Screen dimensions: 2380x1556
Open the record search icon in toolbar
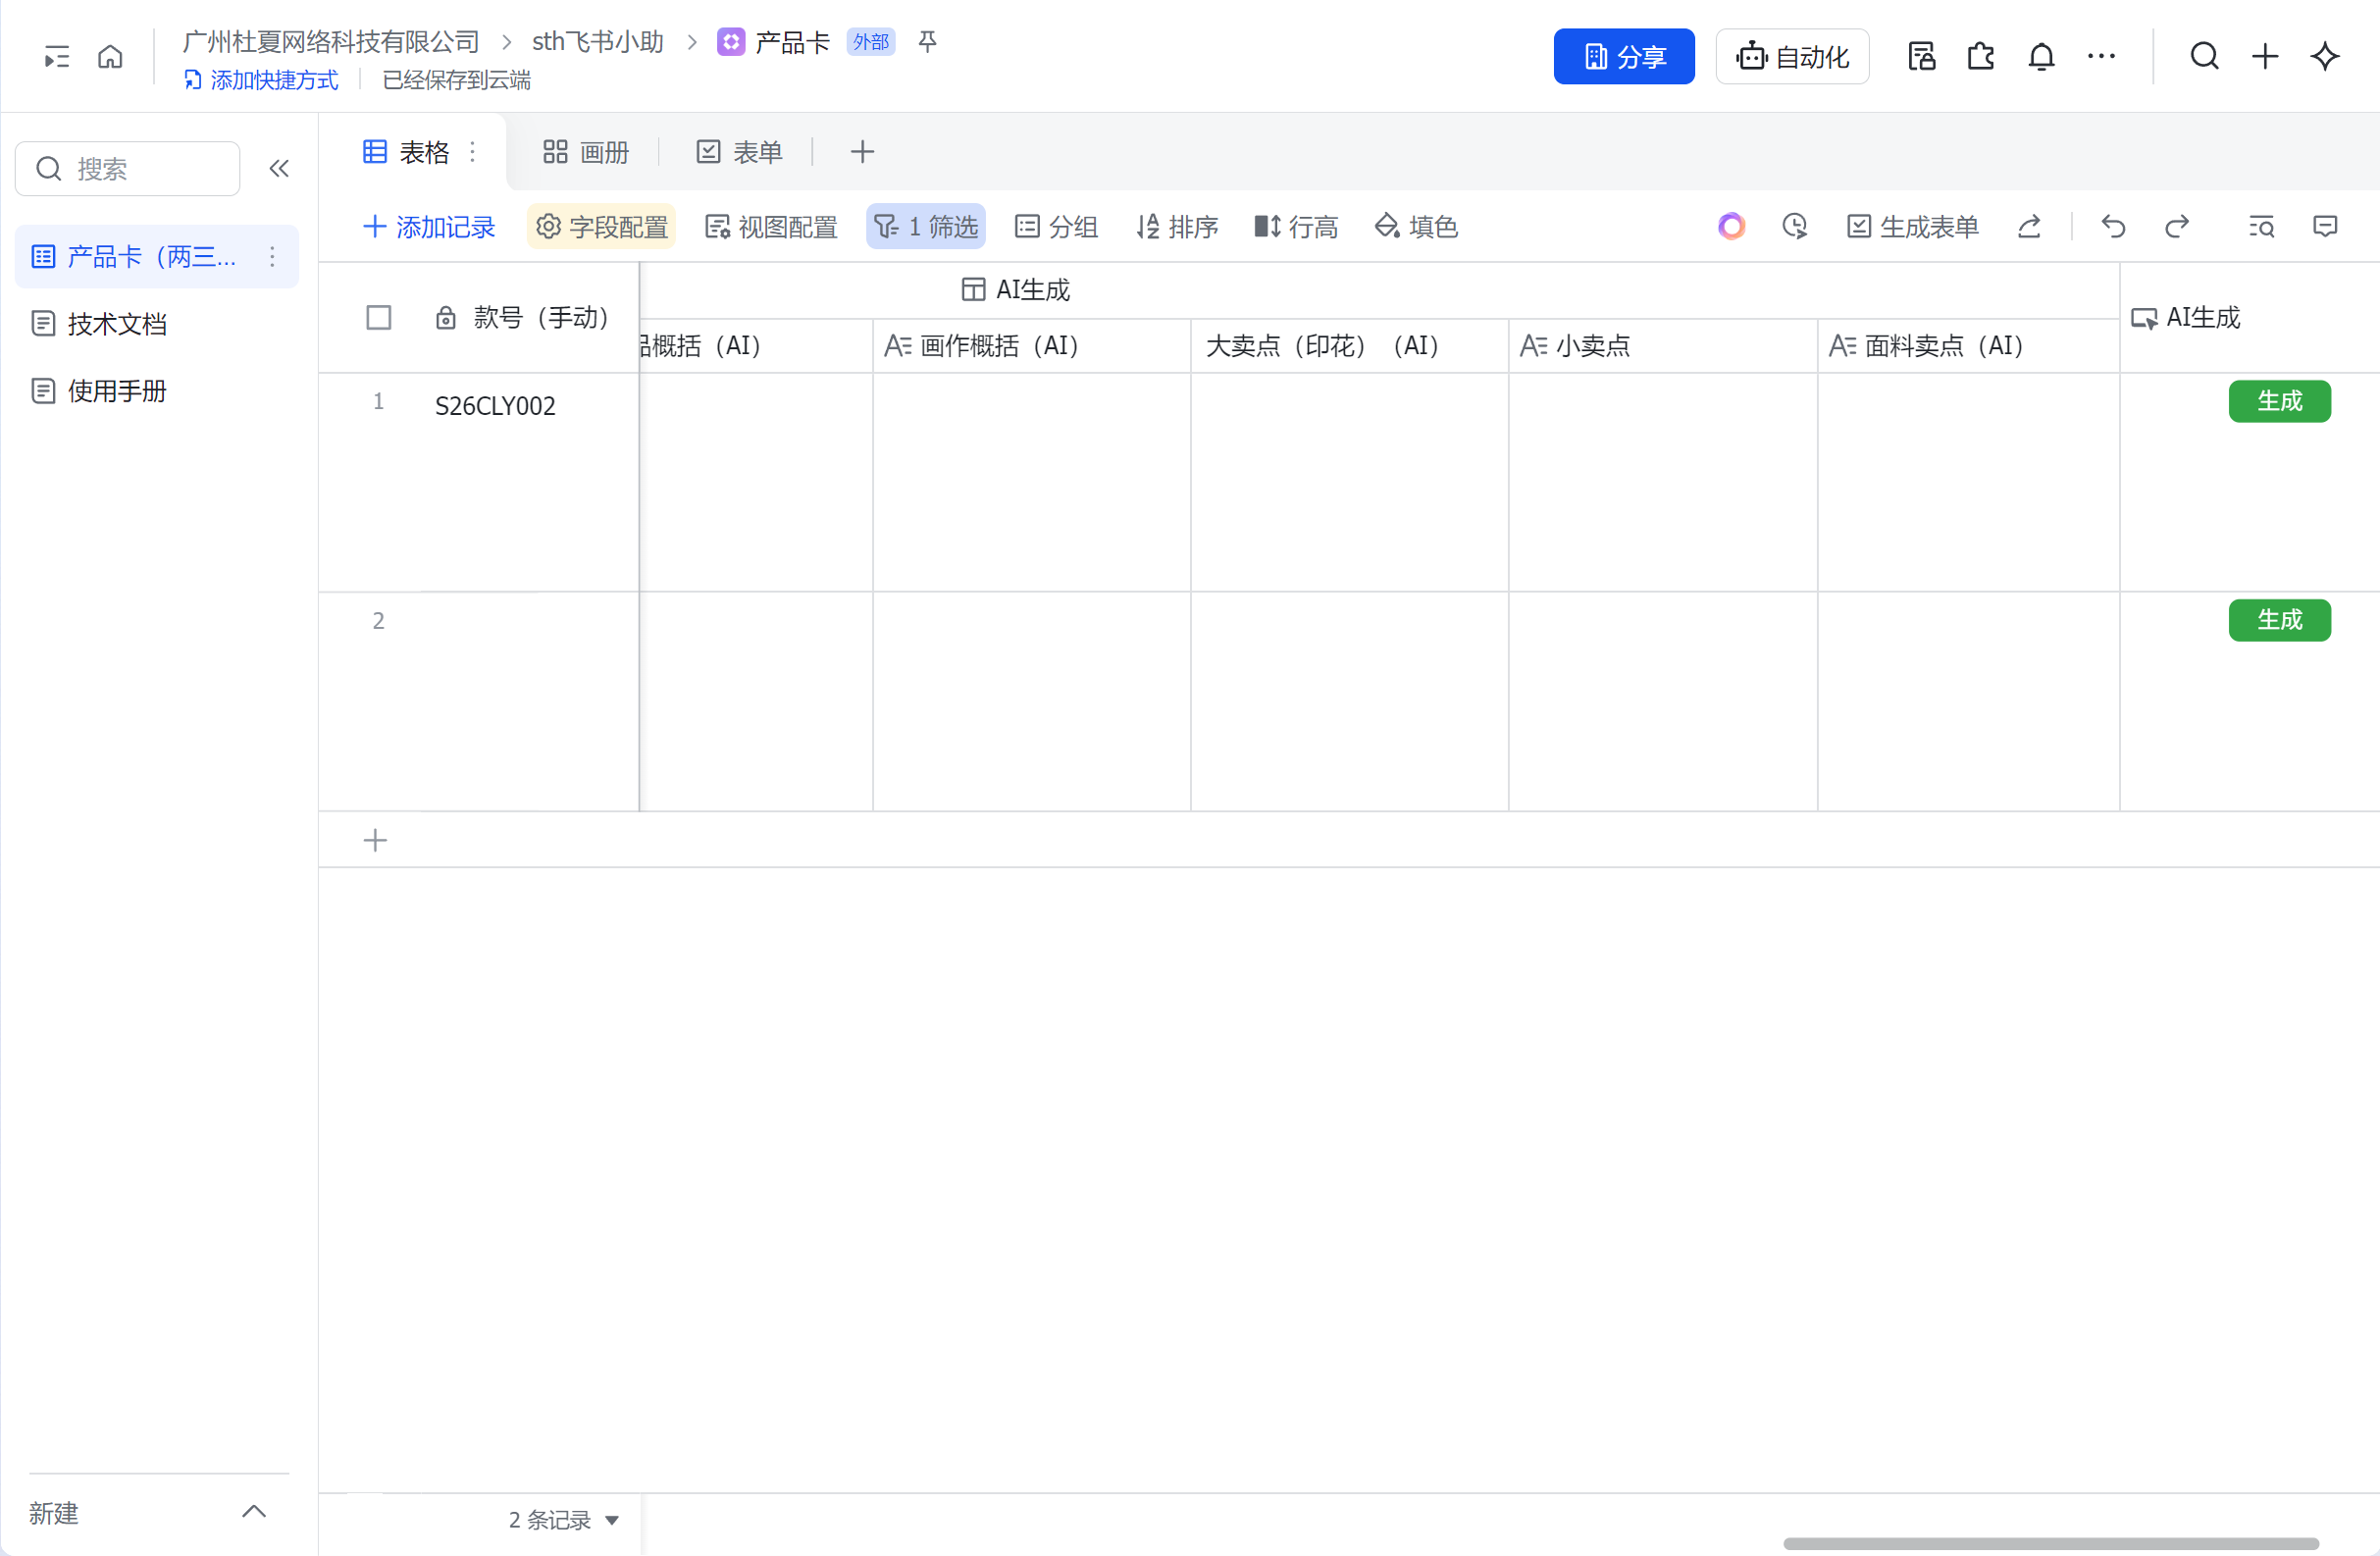2261,227
